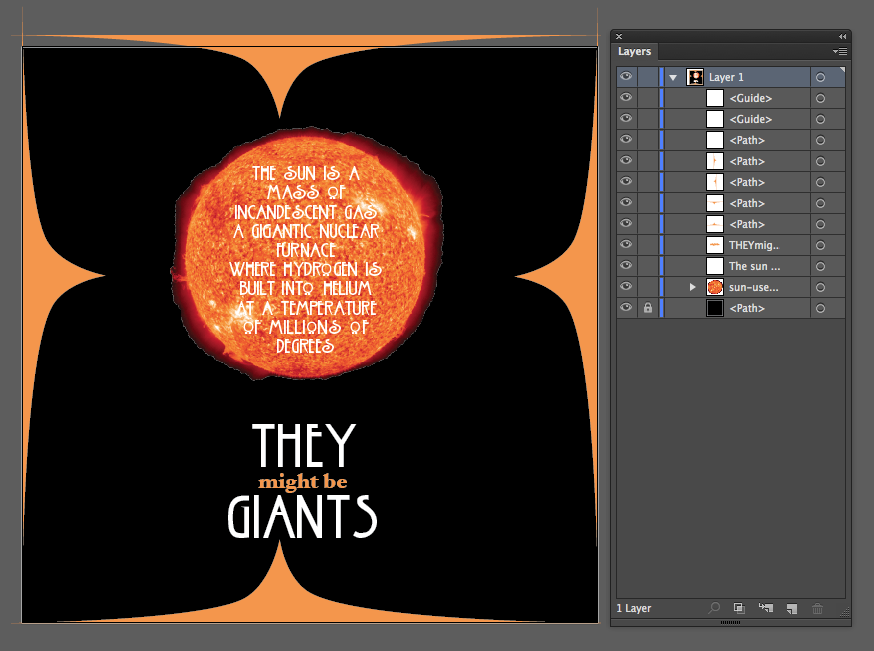Click target circle of THEYmig.. layer
874x651 pixels.
pyautogui.click(x=820, y=245)
